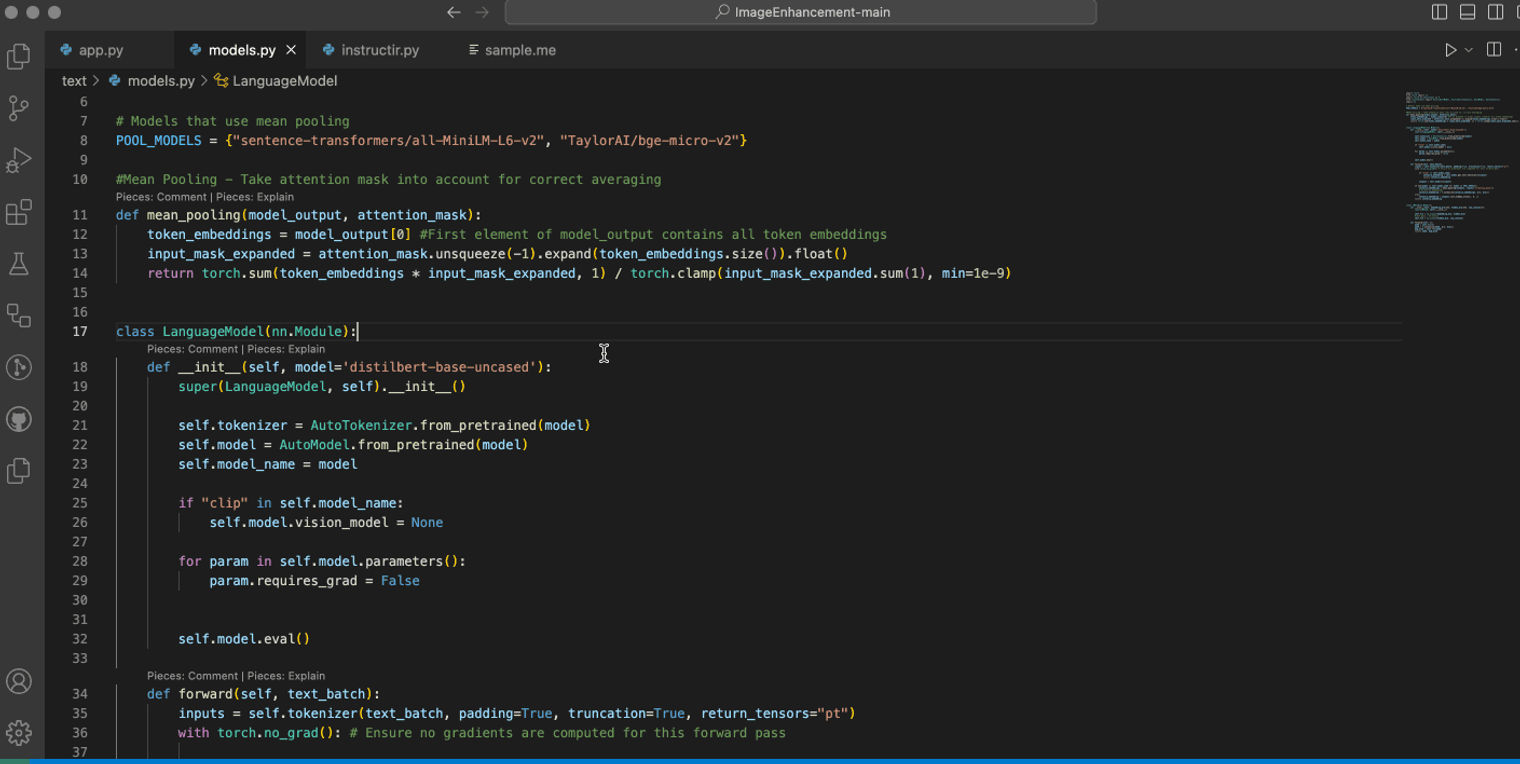Click the 'text' breadcrumb folder
The height and width of the screenshot is (764, 1520).
(74, 81)
